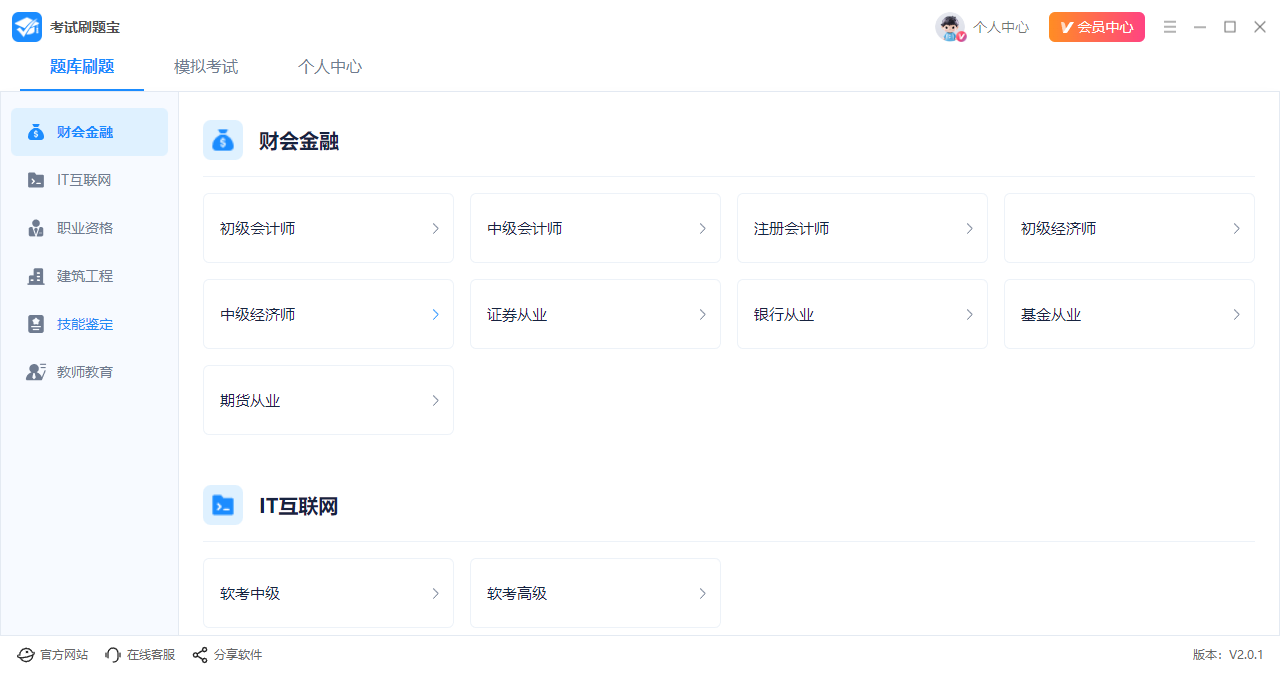The height and width of the screenshot is (674, 1280).
Task: Click the 技能鉴定 badge icon in sidebar
Action: tap(36, 324)
